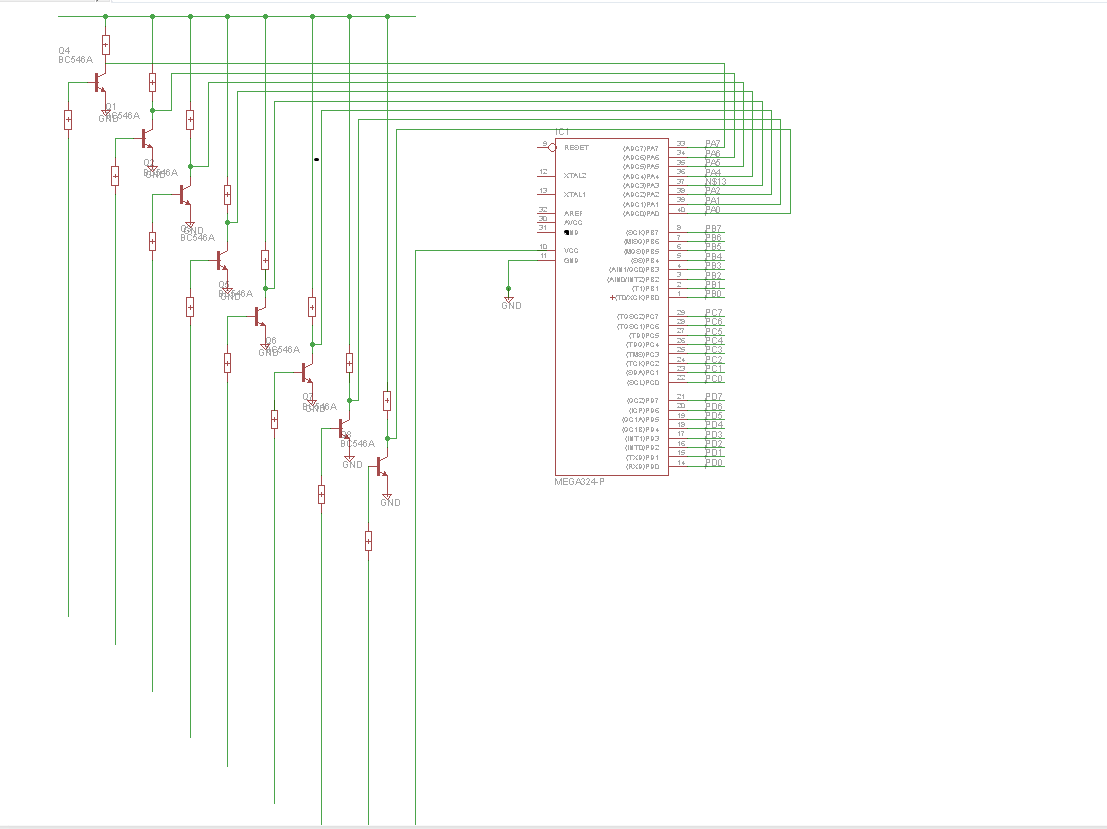Screen dimensions: 1107x829
Task: Click the PA7 net label
Action: tap(713, 143)
